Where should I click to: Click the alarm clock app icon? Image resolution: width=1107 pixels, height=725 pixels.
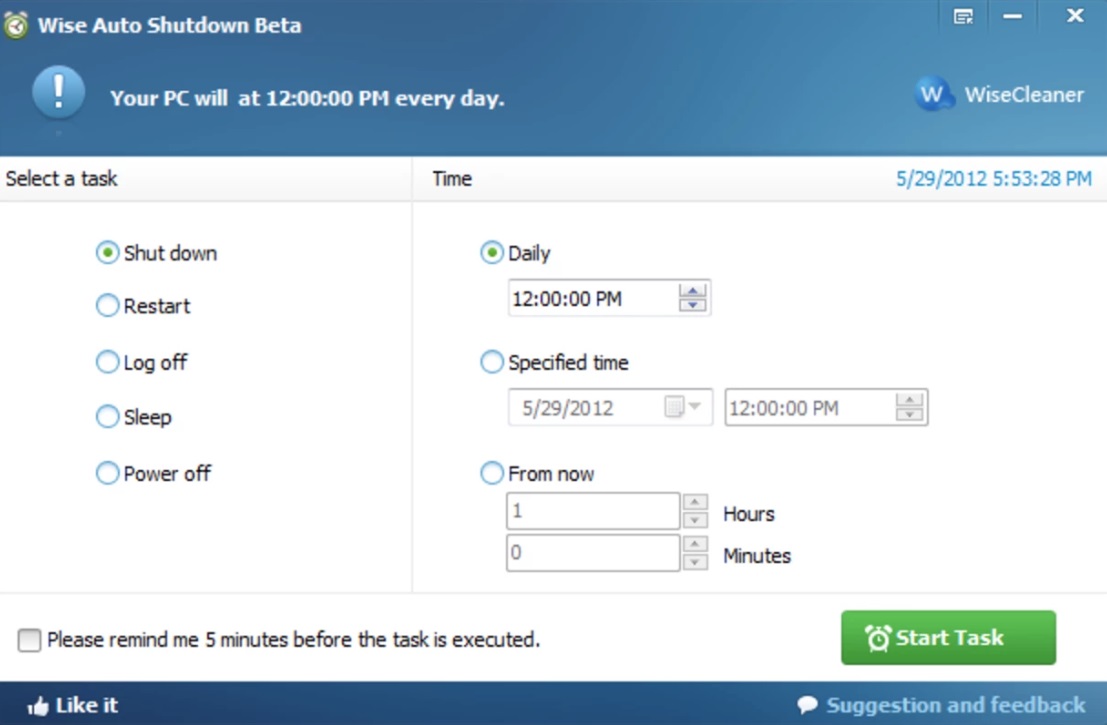(16, 25)
